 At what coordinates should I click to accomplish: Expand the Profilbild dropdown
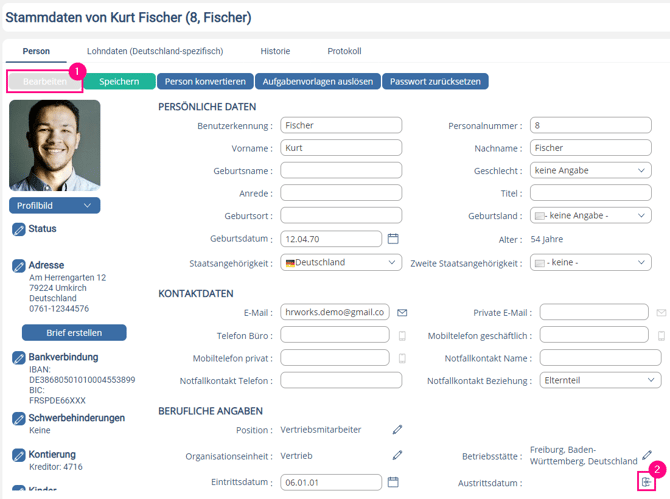(x=54, y=206)
